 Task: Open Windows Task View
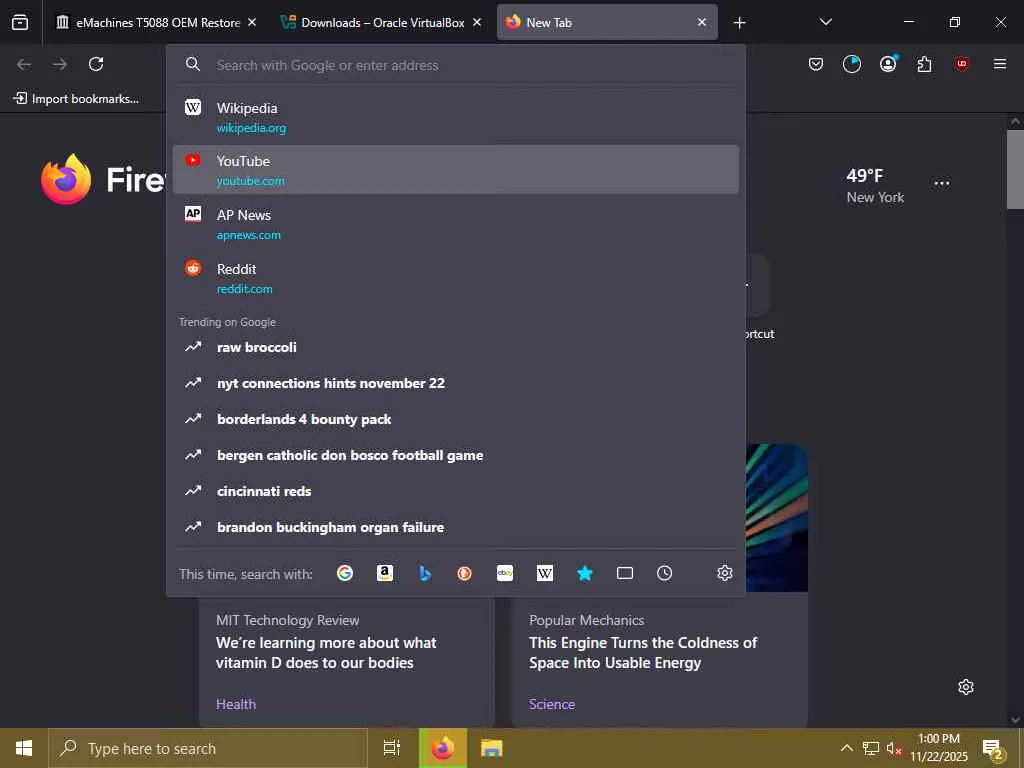click(391, 748)
